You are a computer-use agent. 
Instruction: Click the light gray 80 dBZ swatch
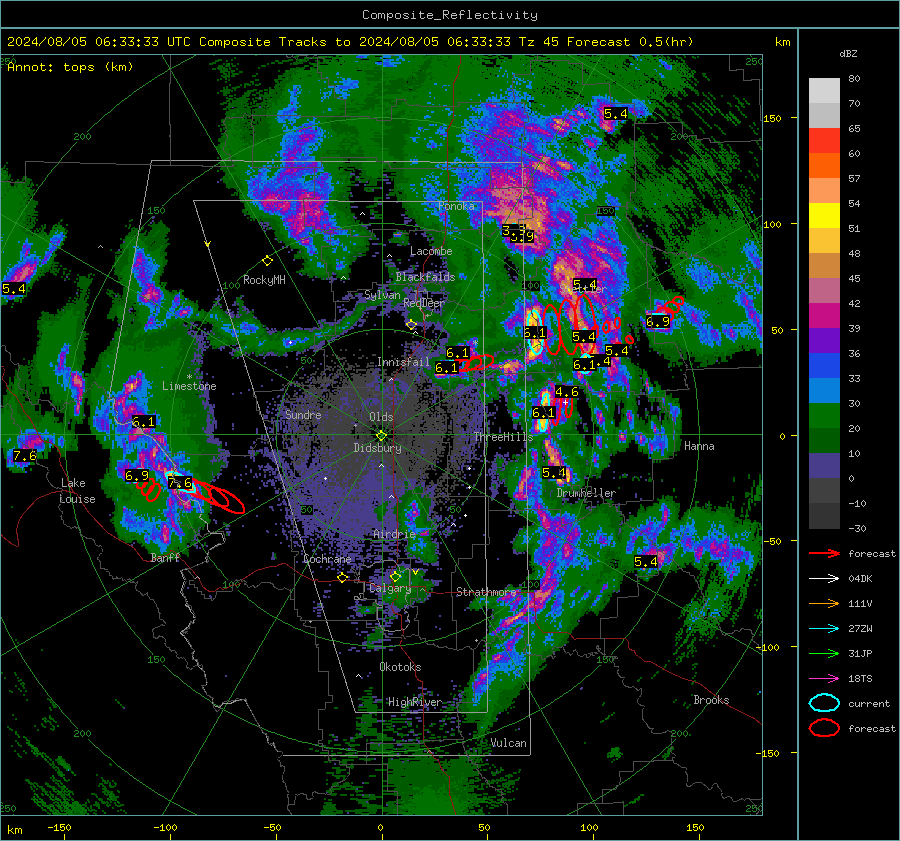point(824,90)
